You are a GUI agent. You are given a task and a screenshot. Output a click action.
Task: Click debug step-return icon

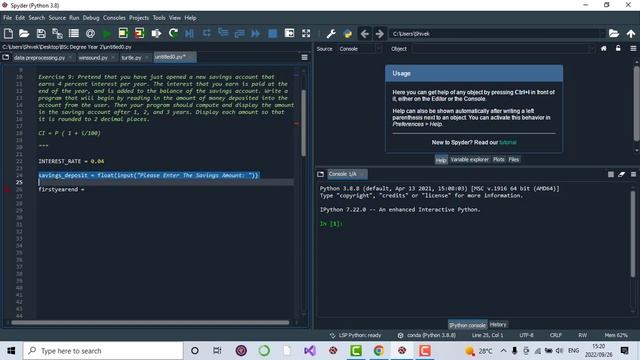tap(239, 33)
